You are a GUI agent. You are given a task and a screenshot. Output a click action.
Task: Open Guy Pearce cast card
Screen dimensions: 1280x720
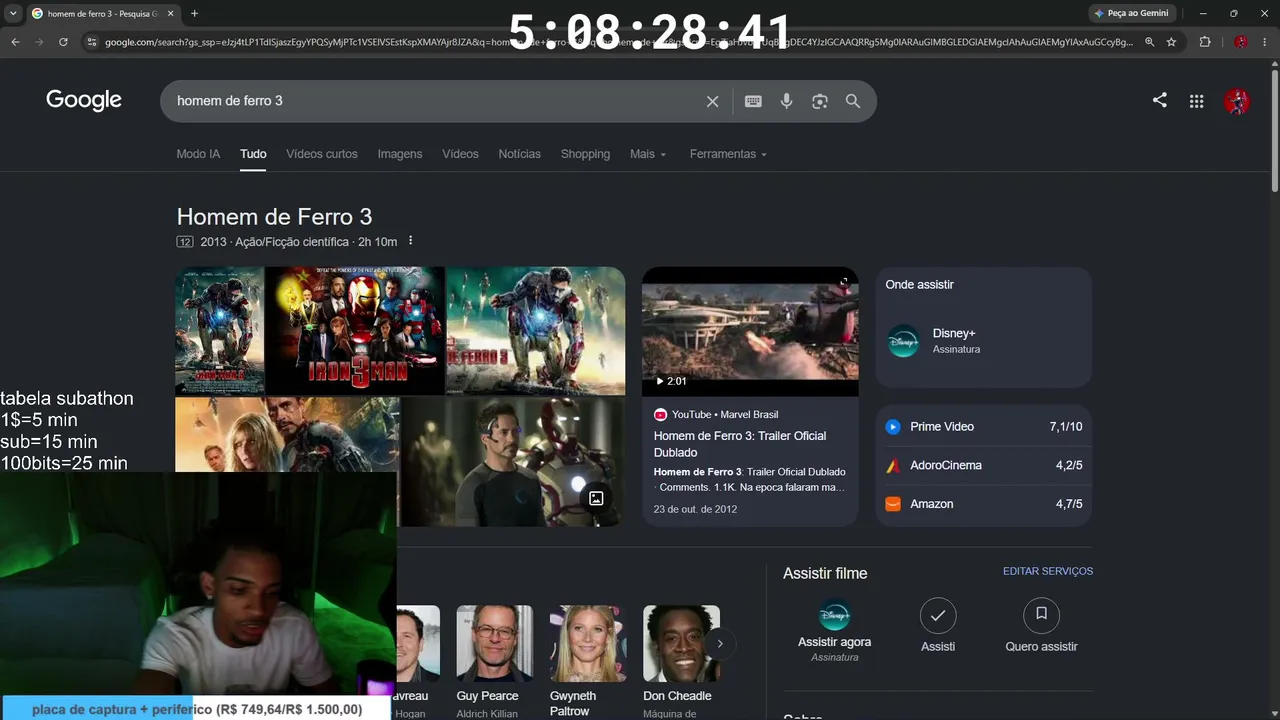(x=494, y=662)
